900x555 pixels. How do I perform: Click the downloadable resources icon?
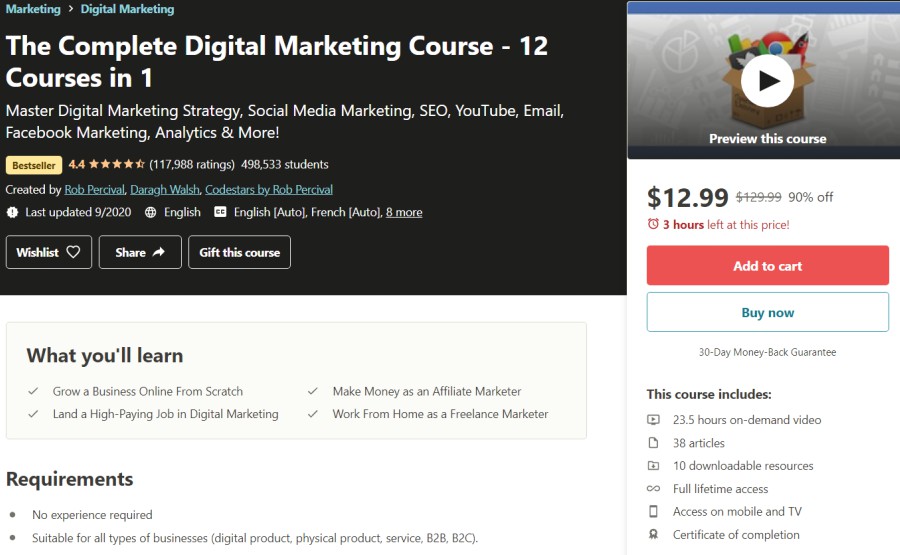click(x=653, y=465)
